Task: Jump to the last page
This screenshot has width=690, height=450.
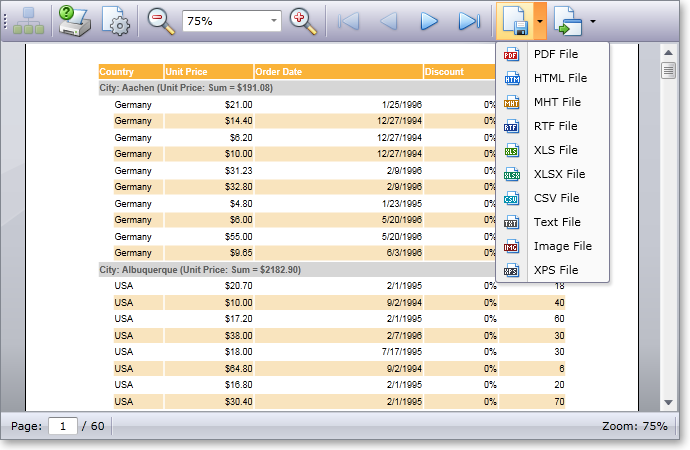Action: click(469, 20)
